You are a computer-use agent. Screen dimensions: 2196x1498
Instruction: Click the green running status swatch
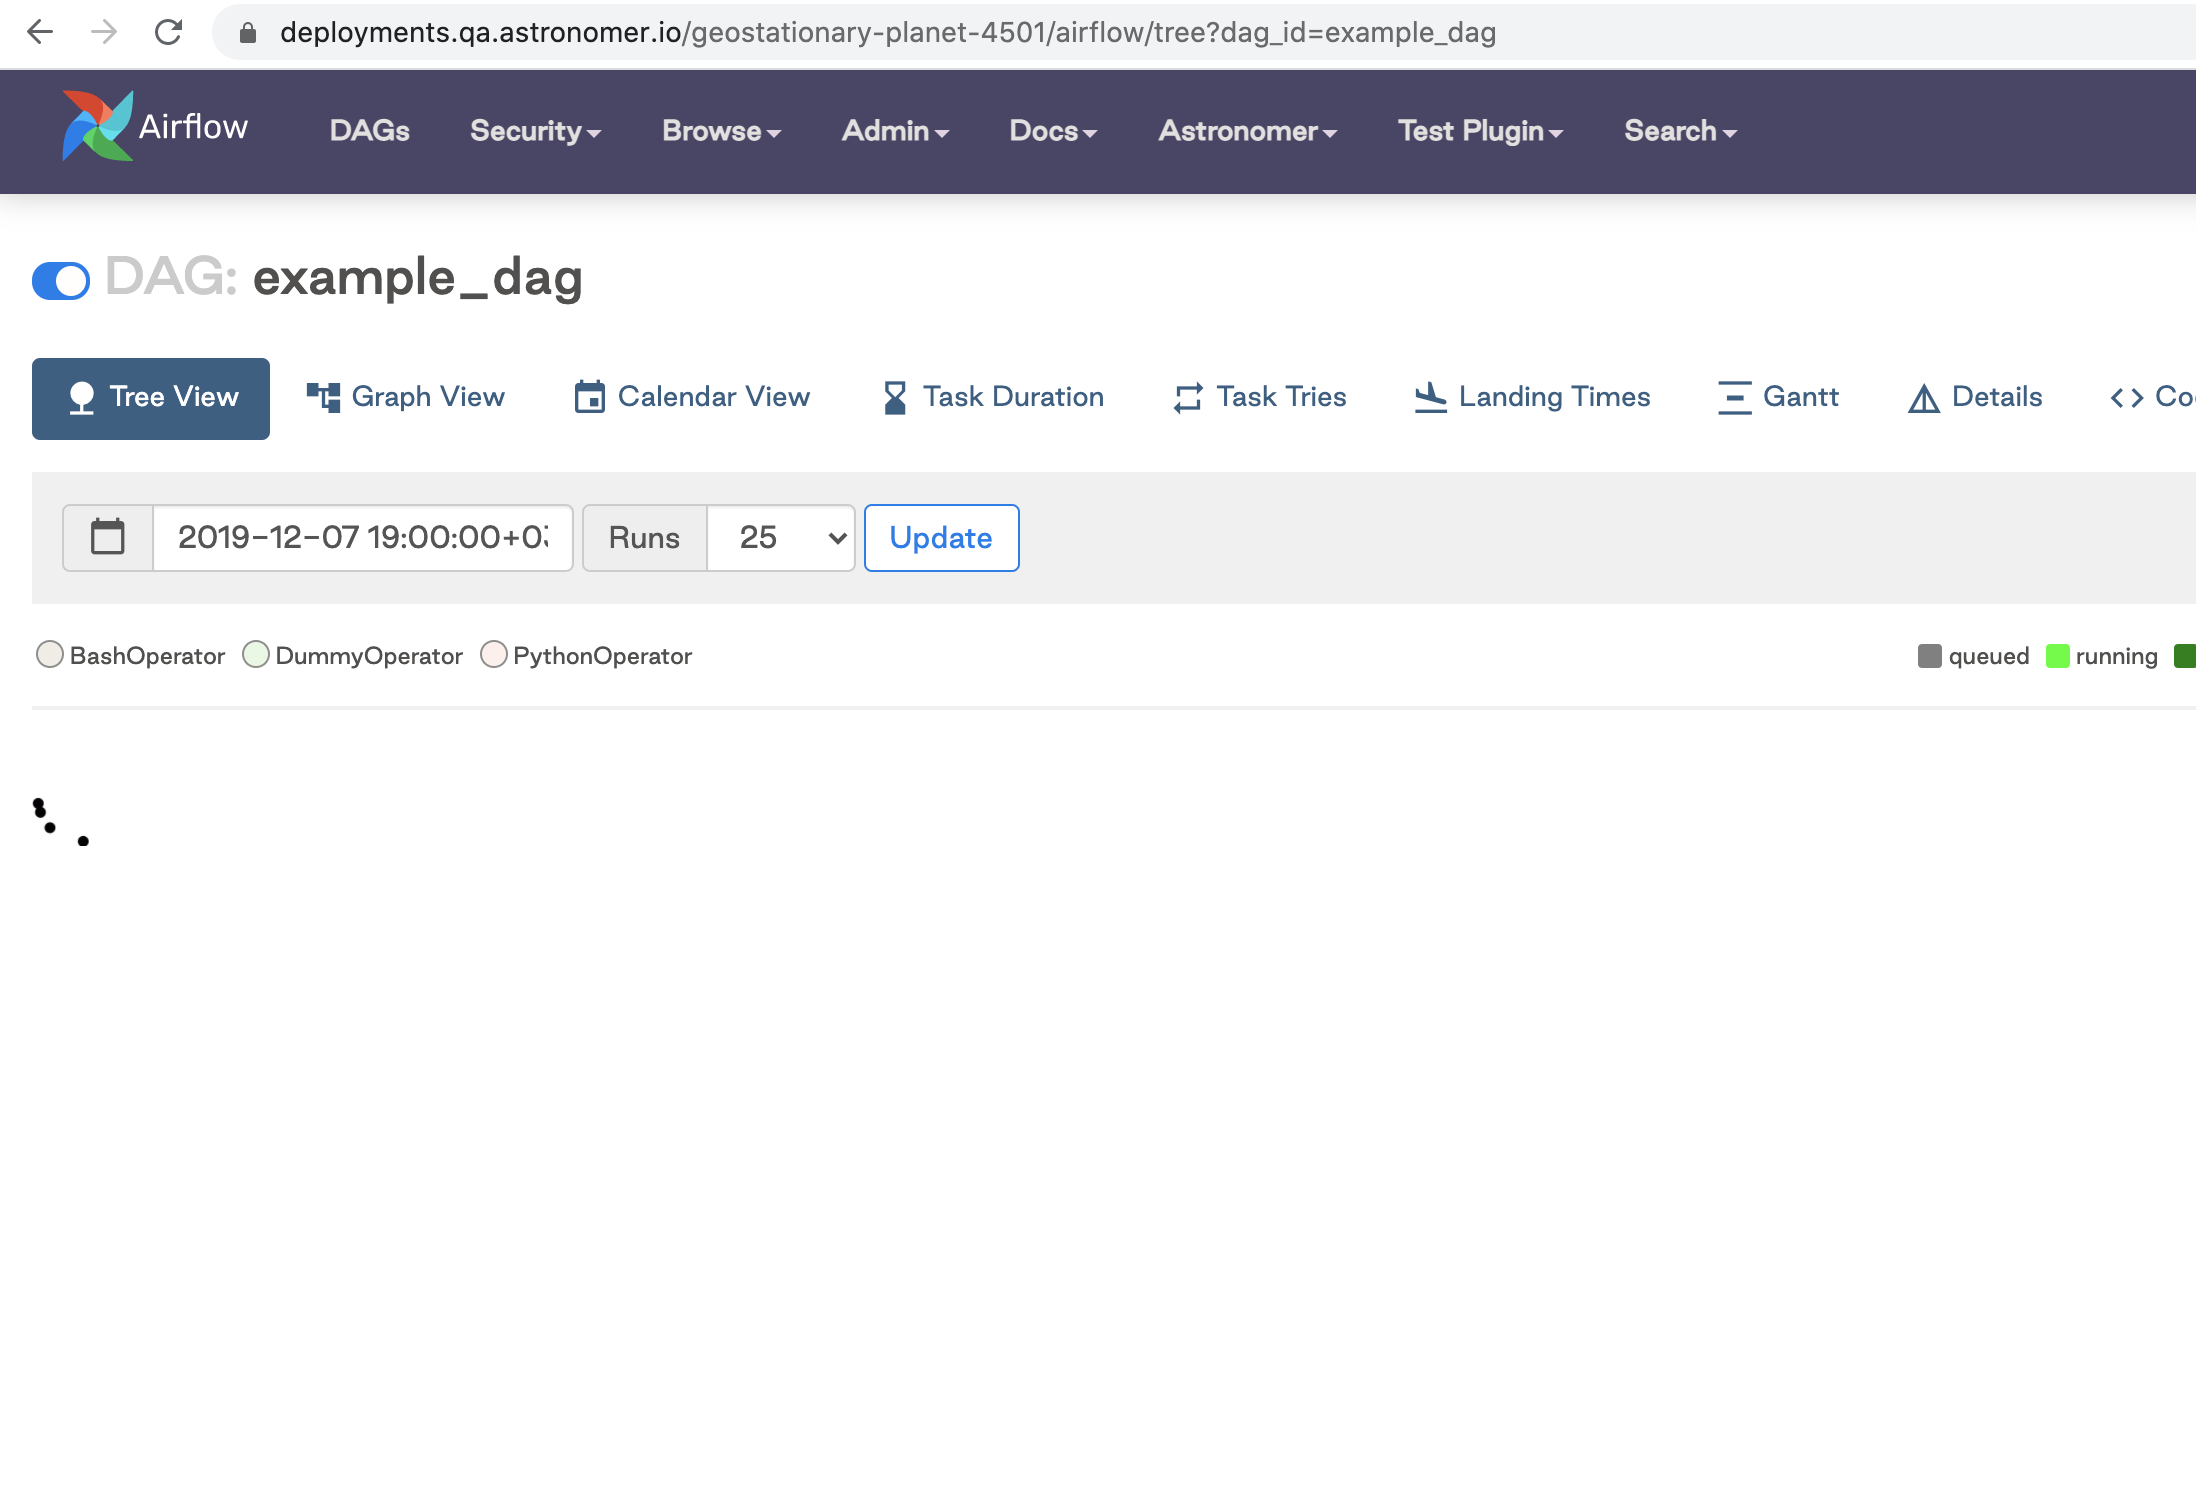coord(2058,655)
